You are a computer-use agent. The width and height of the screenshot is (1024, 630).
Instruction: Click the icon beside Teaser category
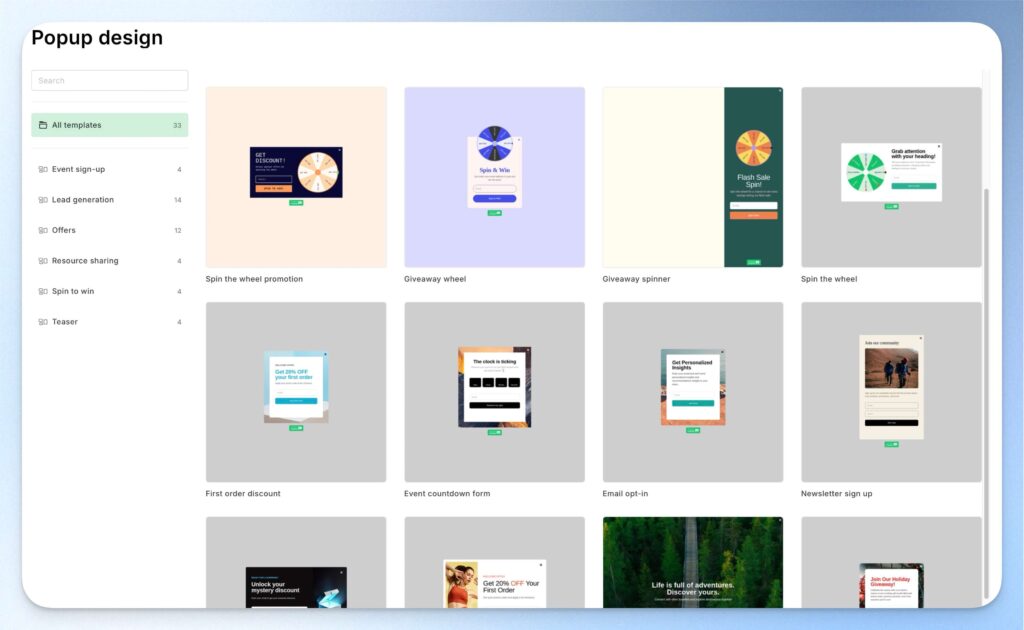(x=42, y=322)
